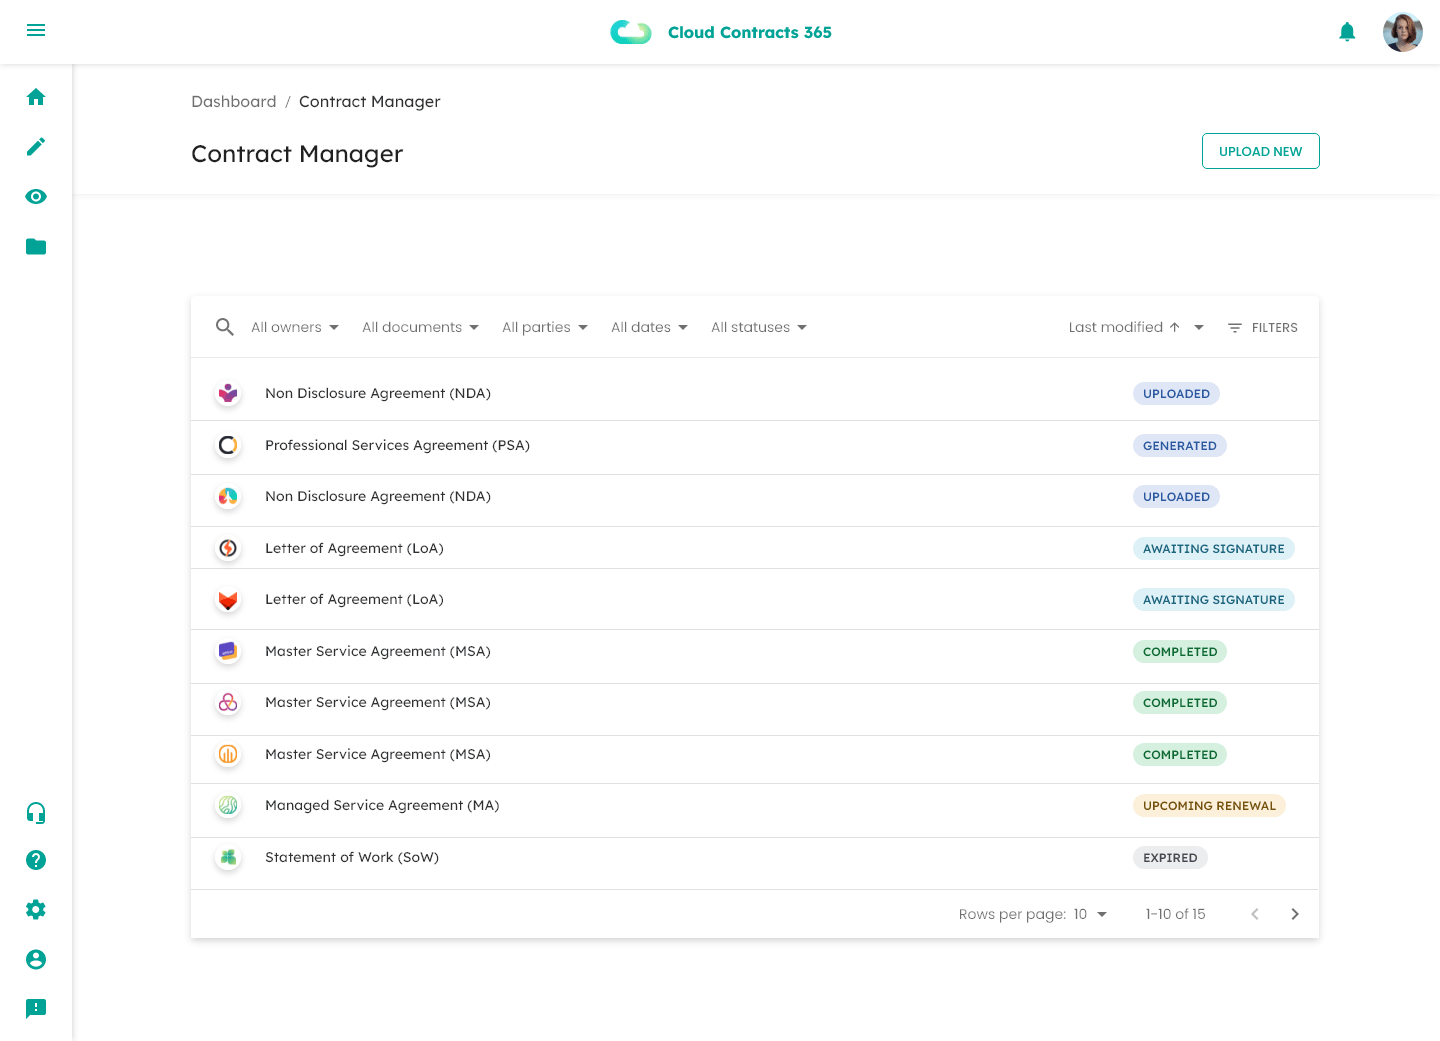
Task: Expand the All dates filter
Action: pos(649,327)
